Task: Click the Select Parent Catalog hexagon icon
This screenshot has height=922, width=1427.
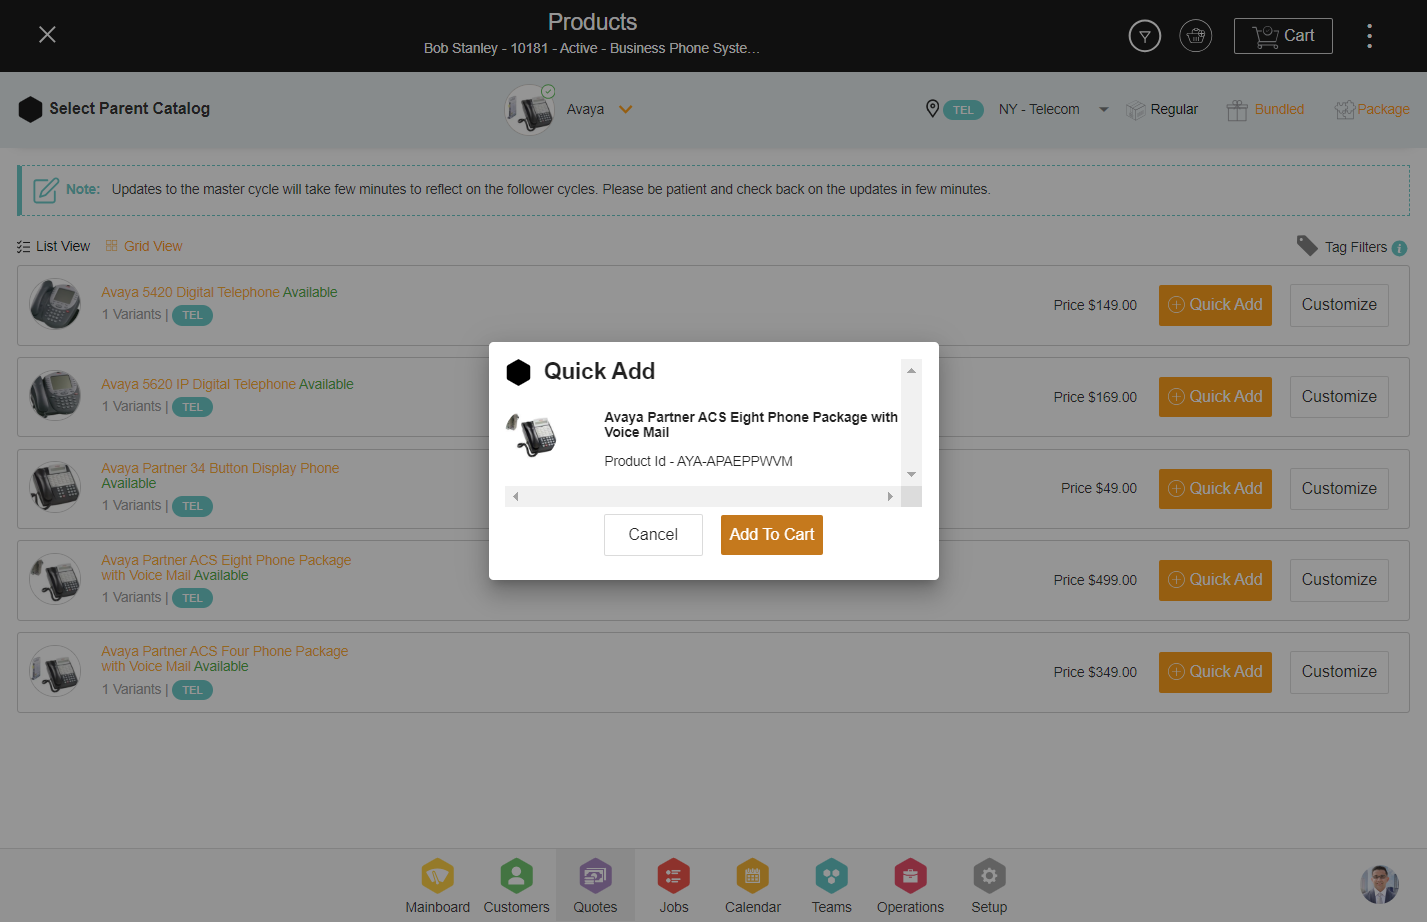Action: tap(30, 109)
